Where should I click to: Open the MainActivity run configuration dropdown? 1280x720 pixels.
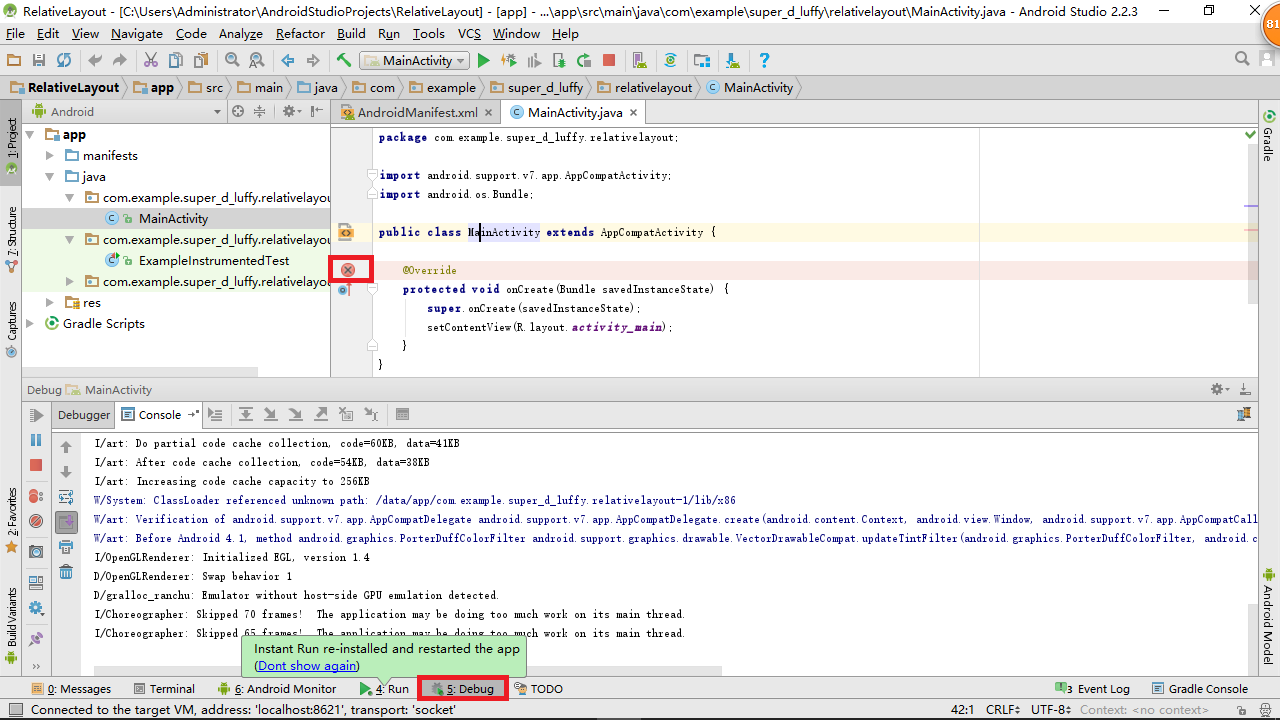click(x=415, y=61)
